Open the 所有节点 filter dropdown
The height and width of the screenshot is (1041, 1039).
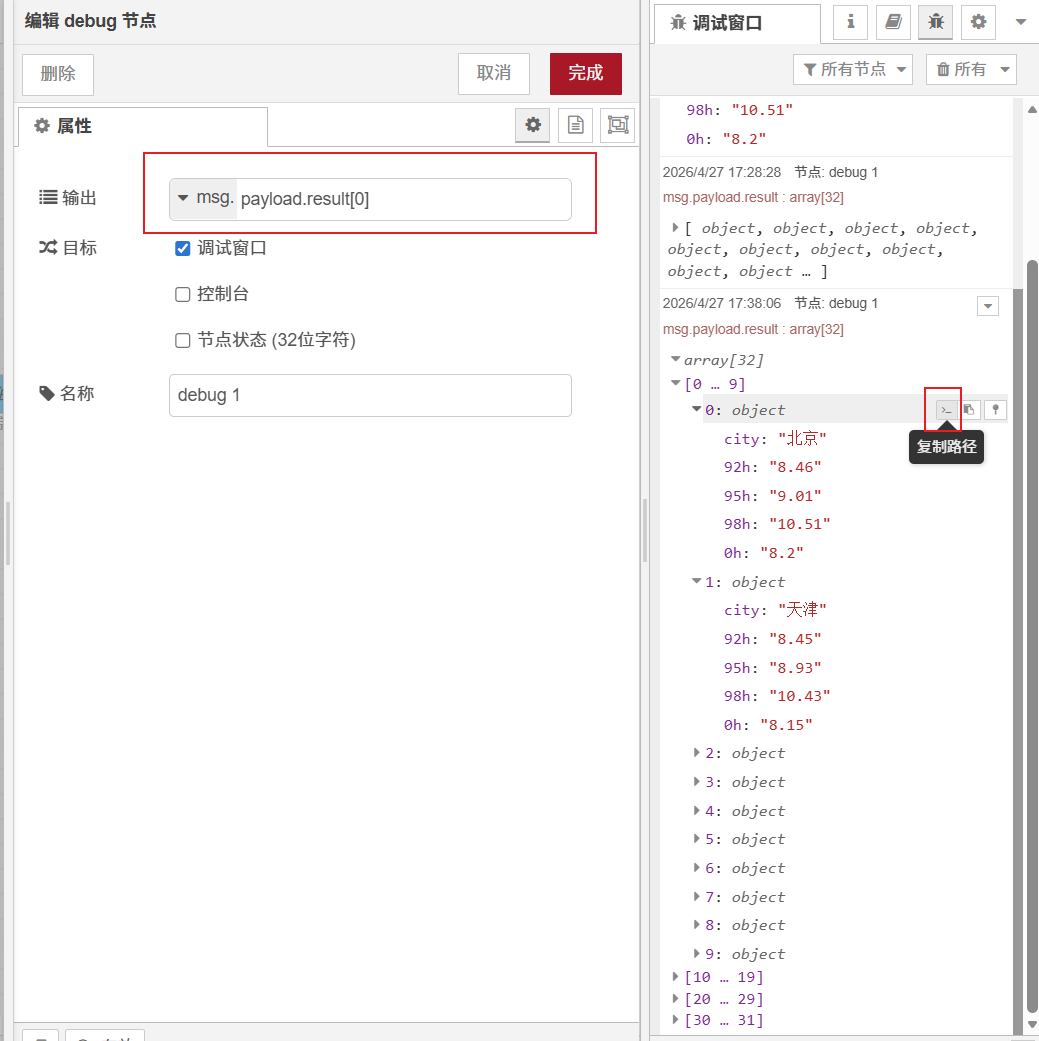(852, 69)
